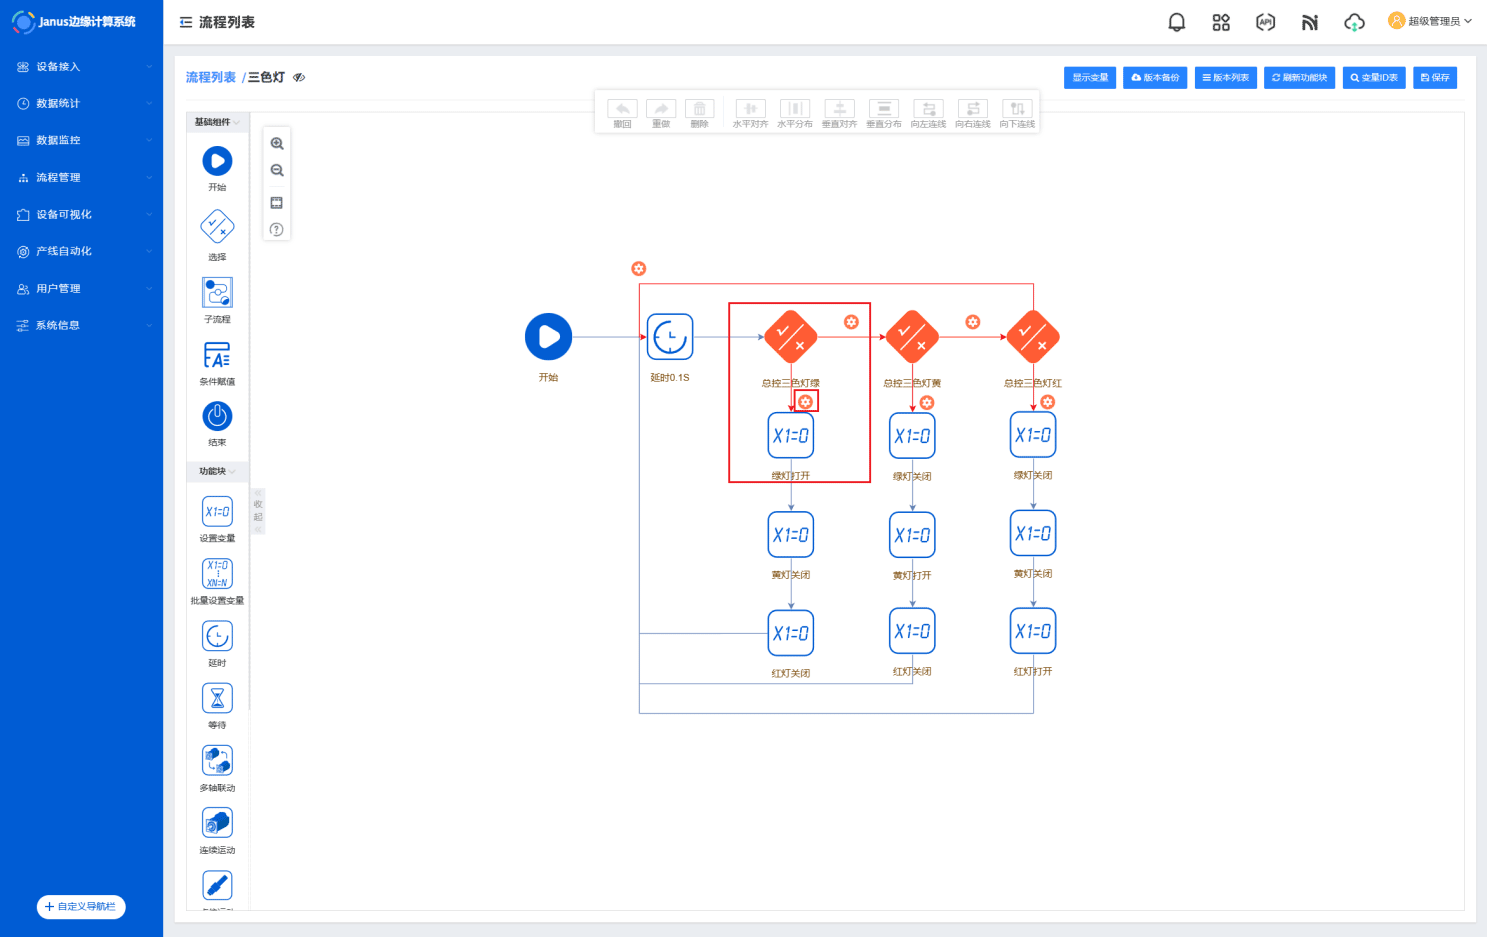Click the zoom out magnifier icon
Image resolution: width=1487 pixels, height=937 pixels.
[277, 171]
